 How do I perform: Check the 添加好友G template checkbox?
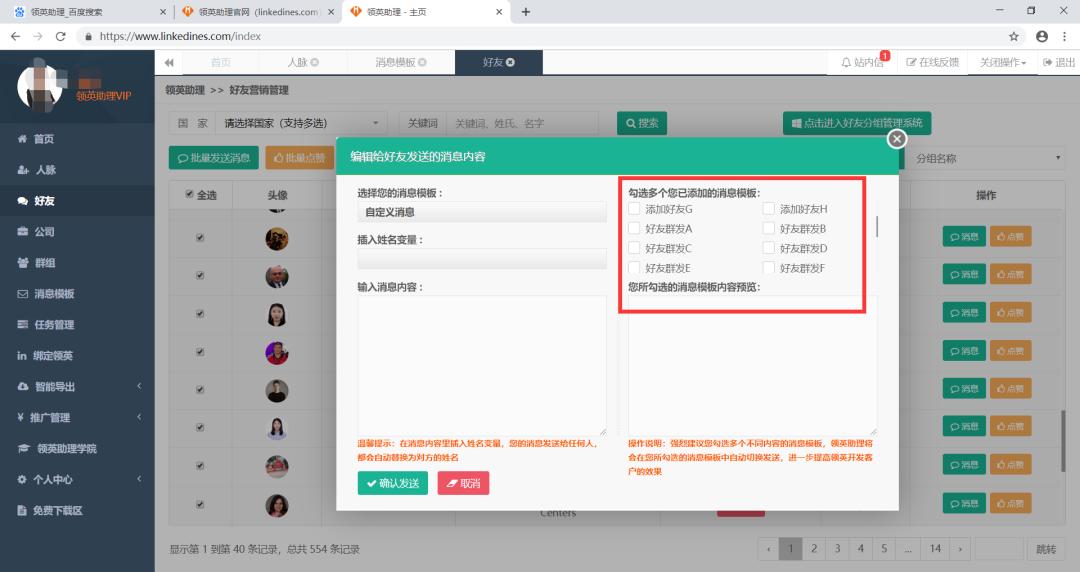634,209
